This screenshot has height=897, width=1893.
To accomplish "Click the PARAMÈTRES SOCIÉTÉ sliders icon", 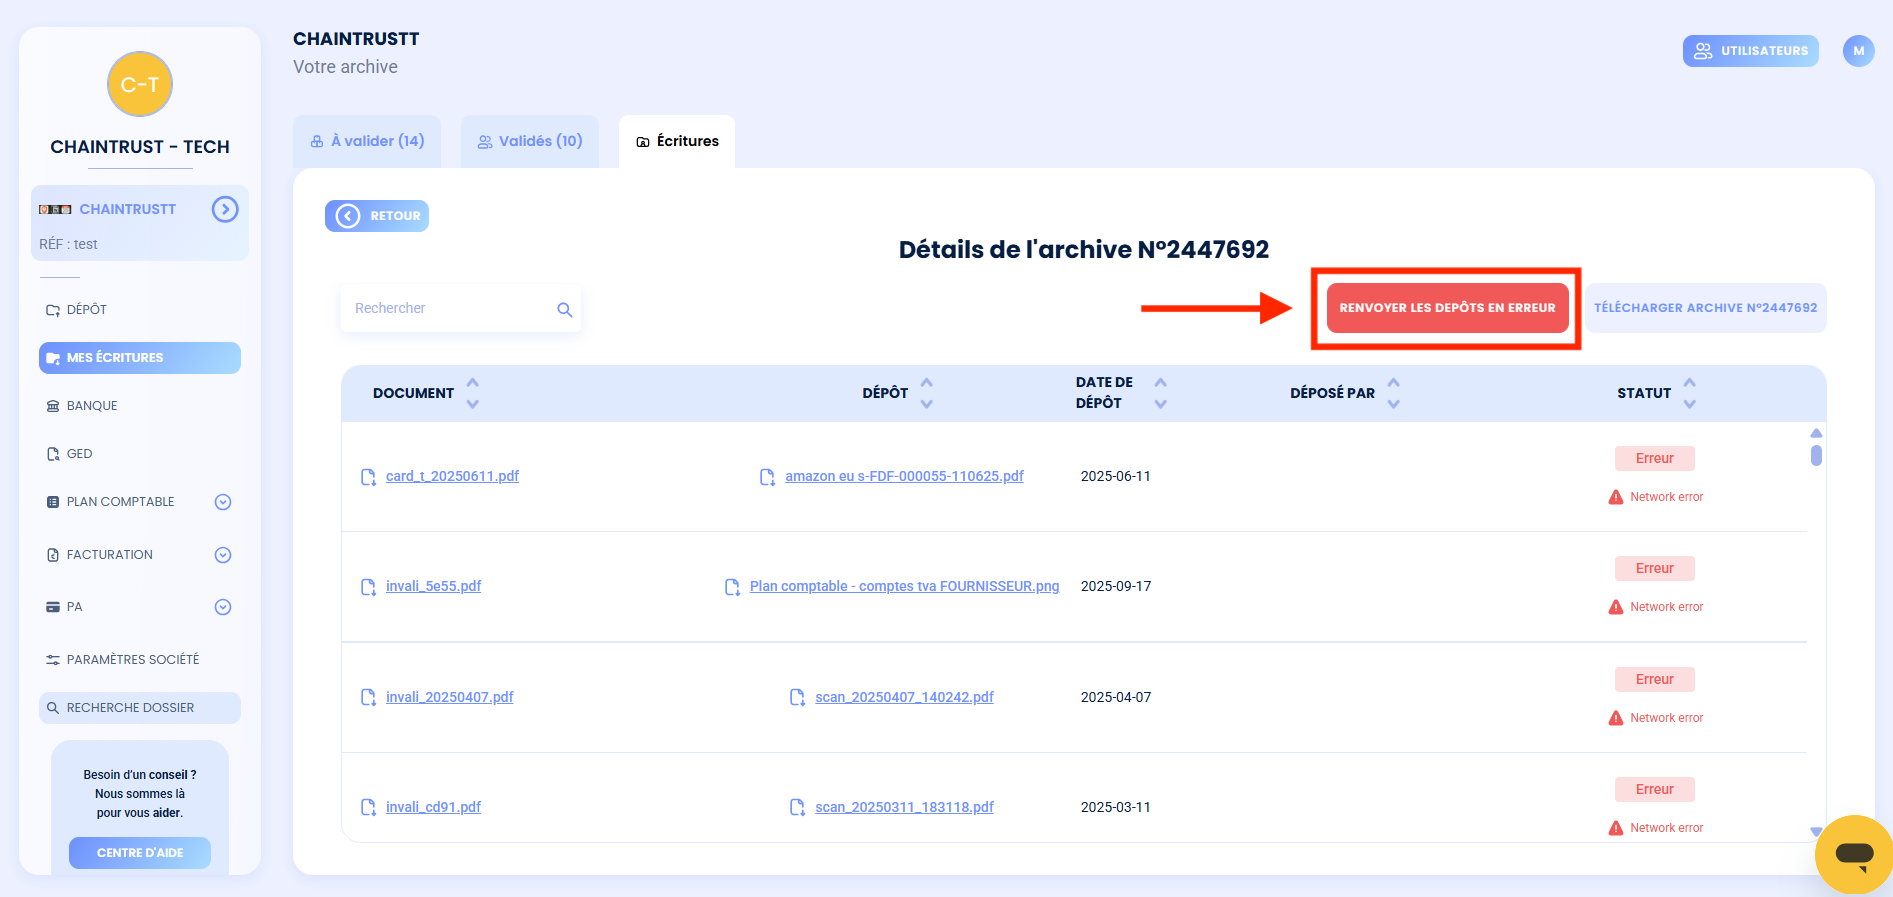I will 53,660.
